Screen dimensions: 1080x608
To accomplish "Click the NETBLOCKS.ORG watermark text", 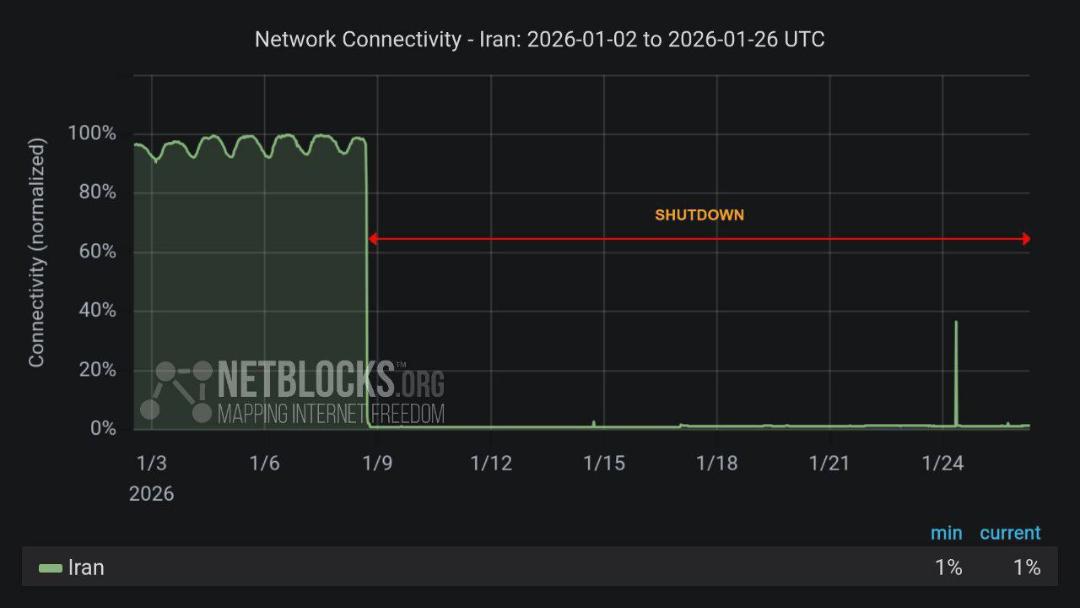I will tap(331, 379).
